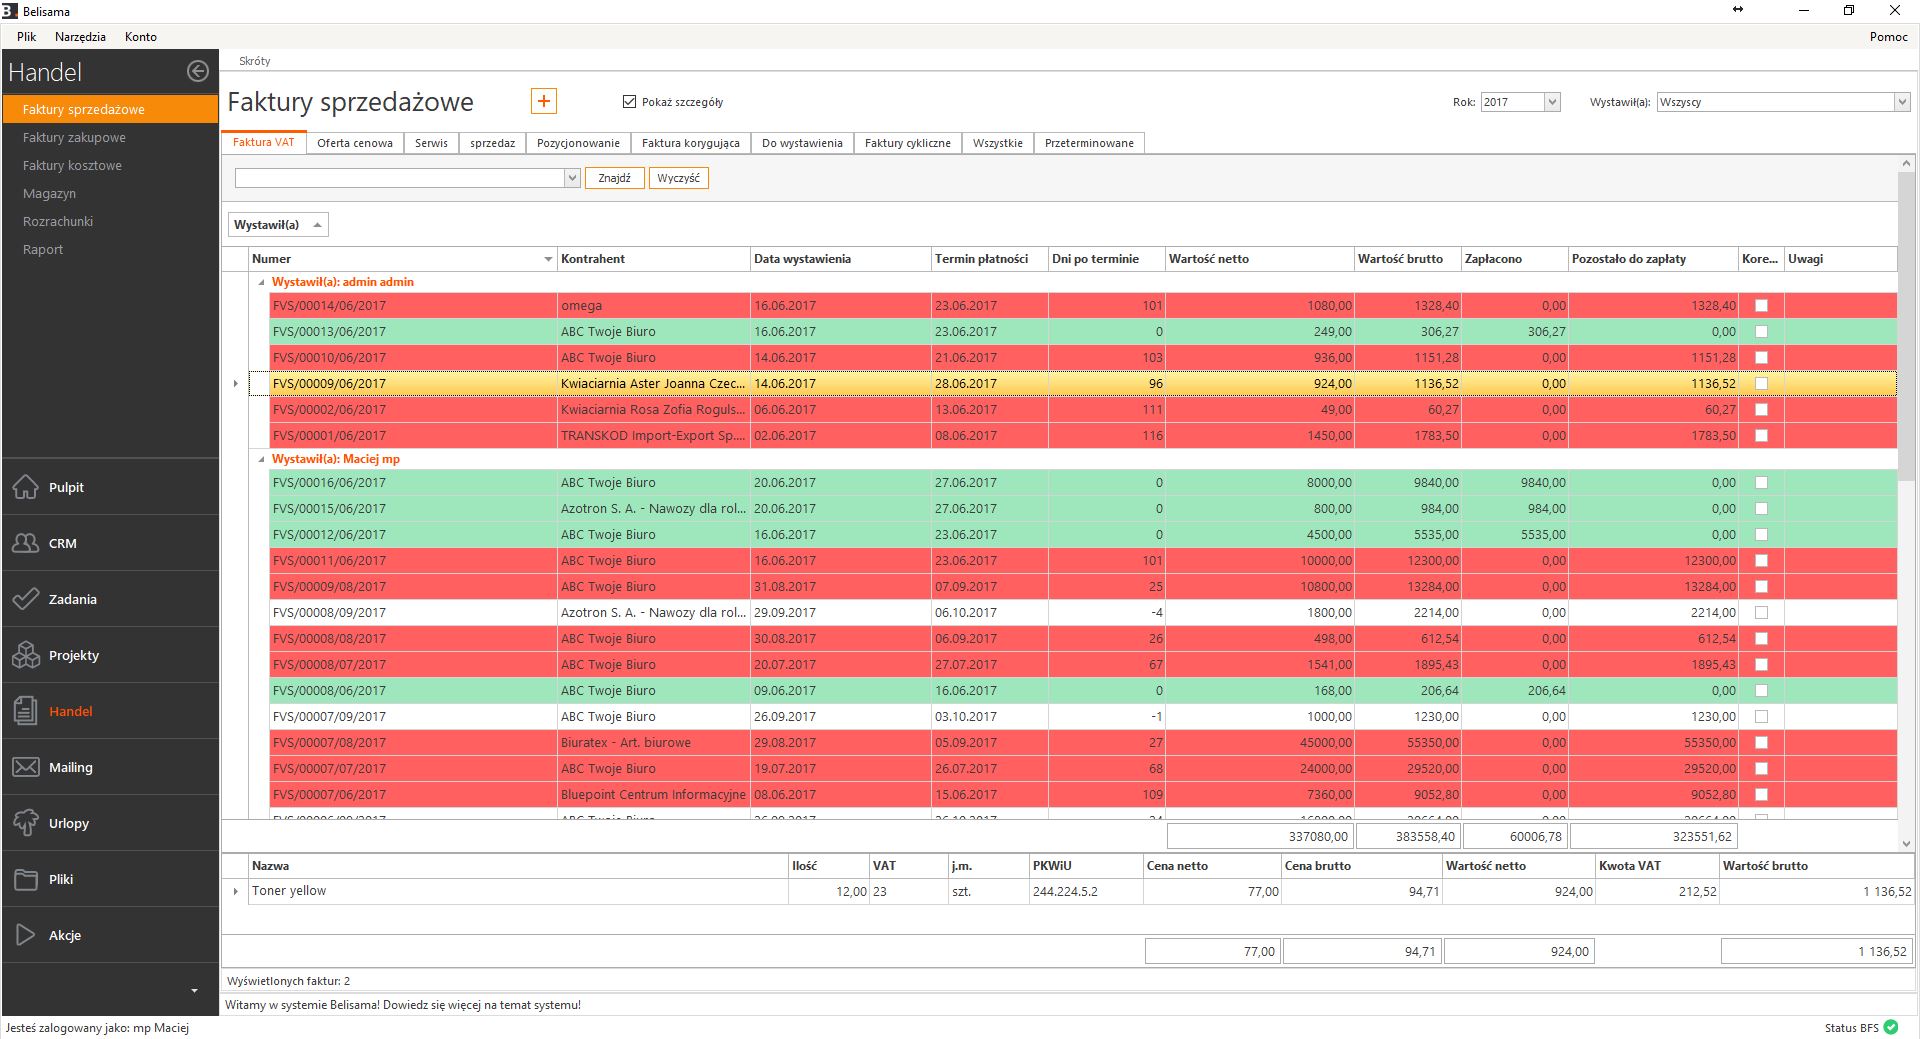Open the Mailing envelope icon
Viewport: 1920px width, 1039px height.
(26, 767)
